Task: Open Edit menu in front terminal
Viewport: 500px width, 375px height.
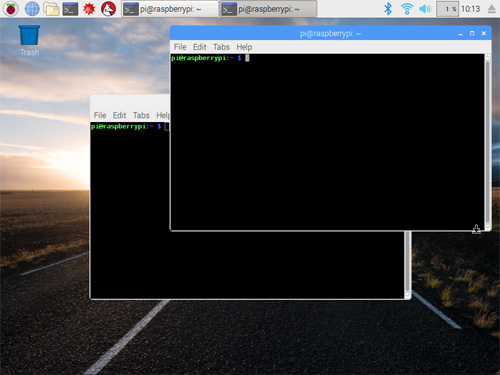Action: (x=199, y=47)
